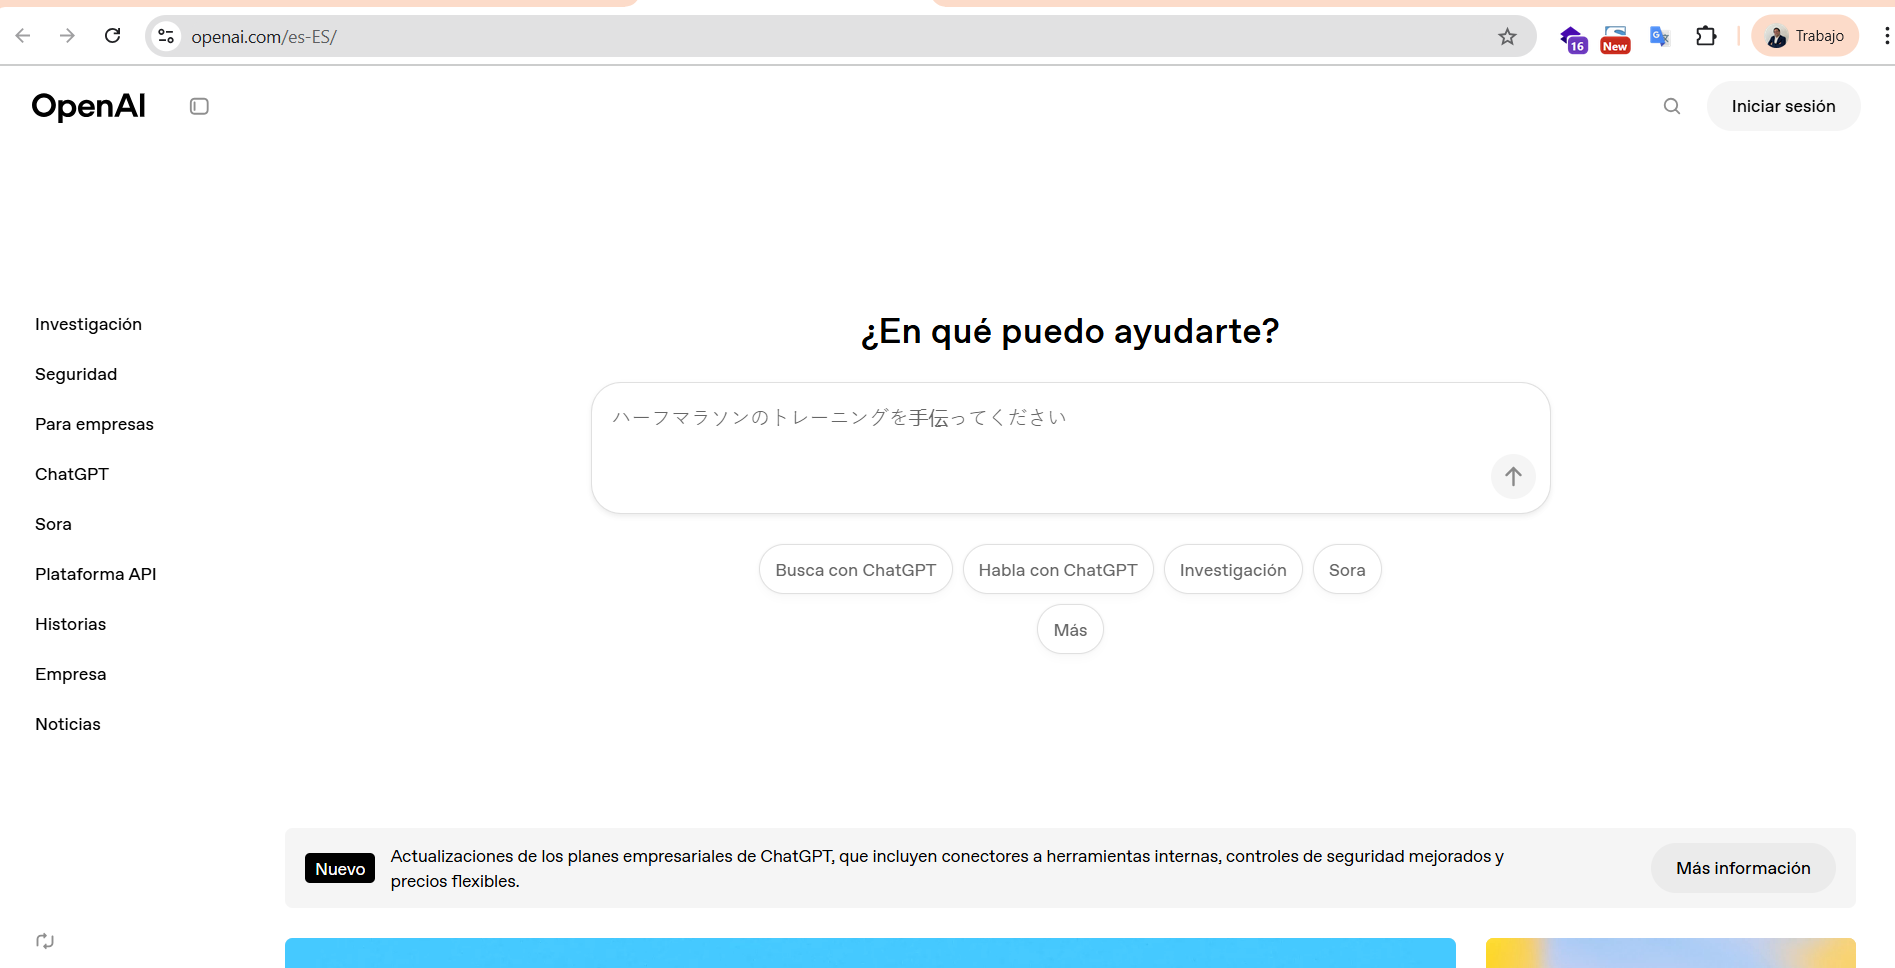This screenshot has width=1895, height=968.
Task: Open the site information icon in address bar
Action: (166, 37)
